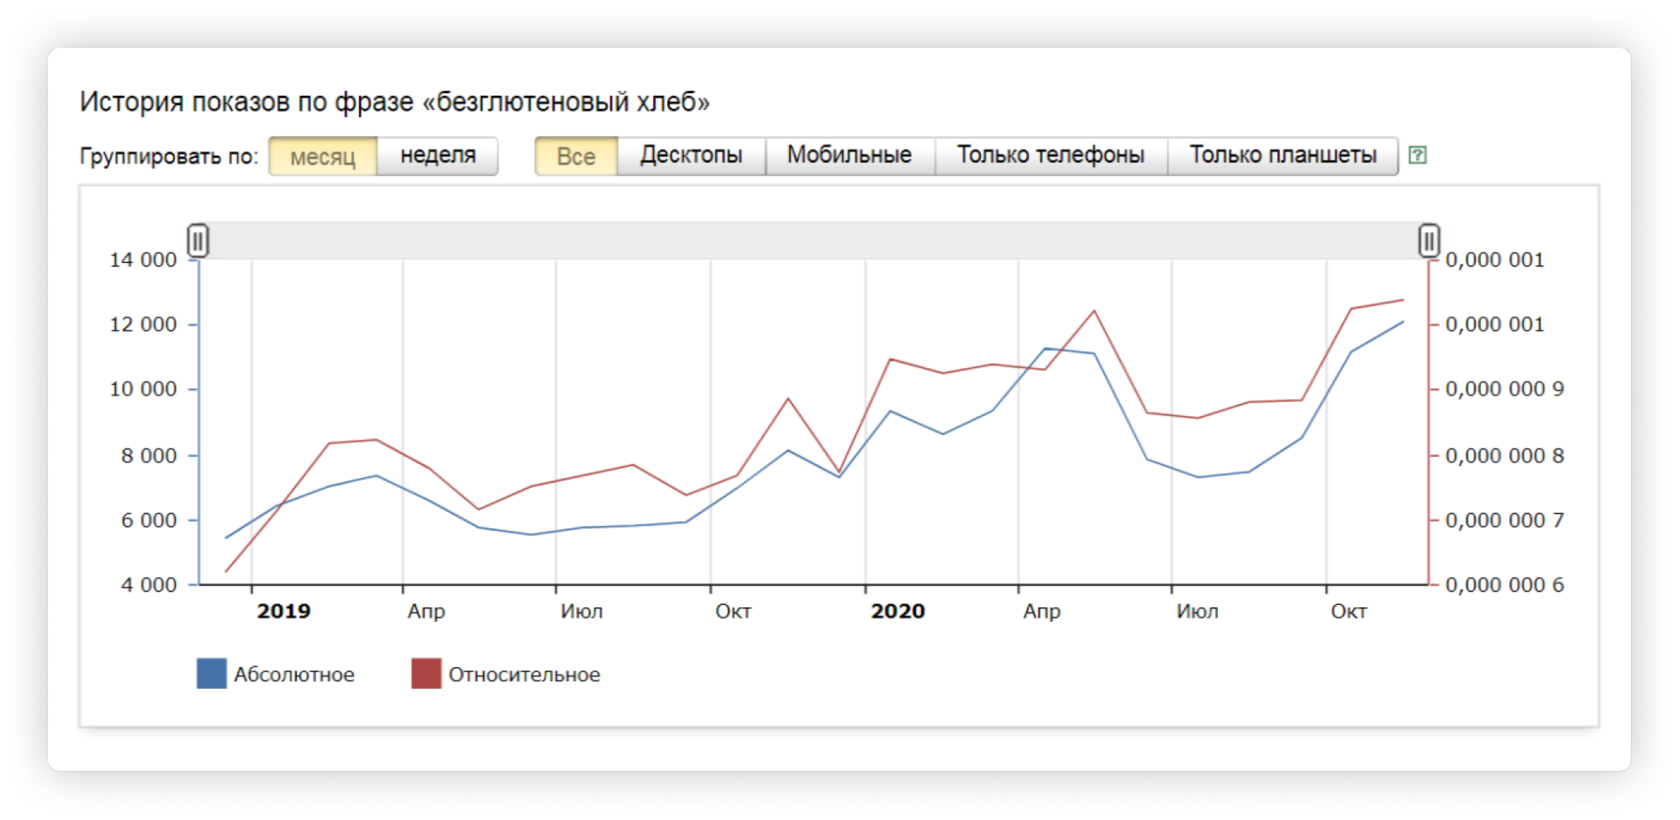Toggle the Абсолютное legend label
The image size is (1680, 820).
[x=294, y=675]
